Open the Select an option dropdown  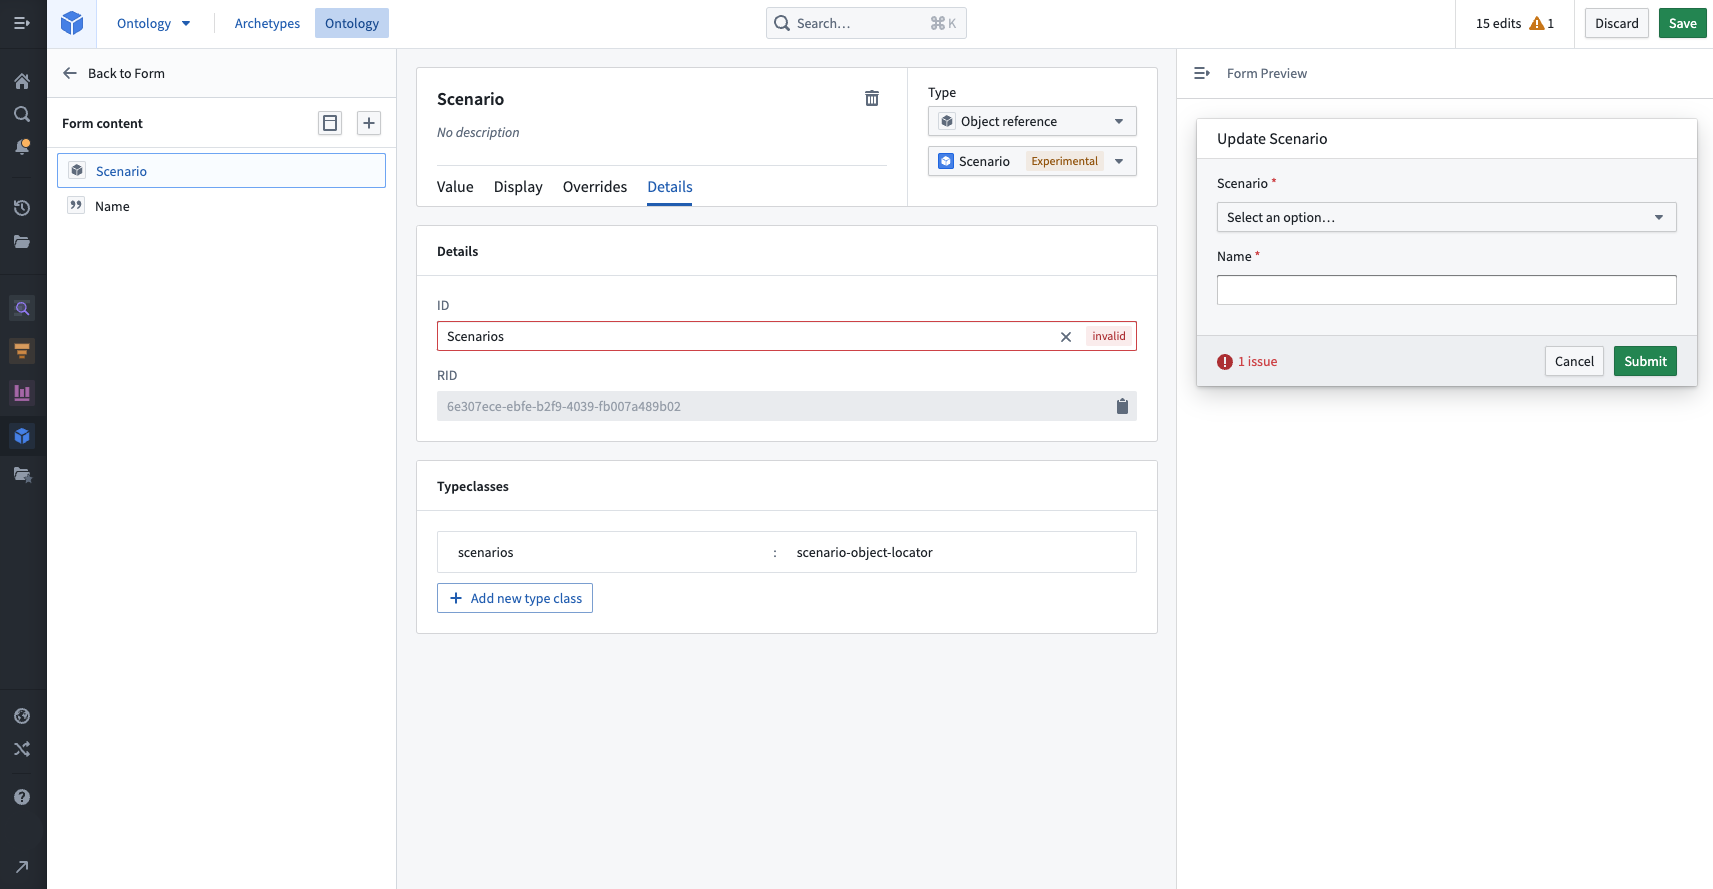1446,217
